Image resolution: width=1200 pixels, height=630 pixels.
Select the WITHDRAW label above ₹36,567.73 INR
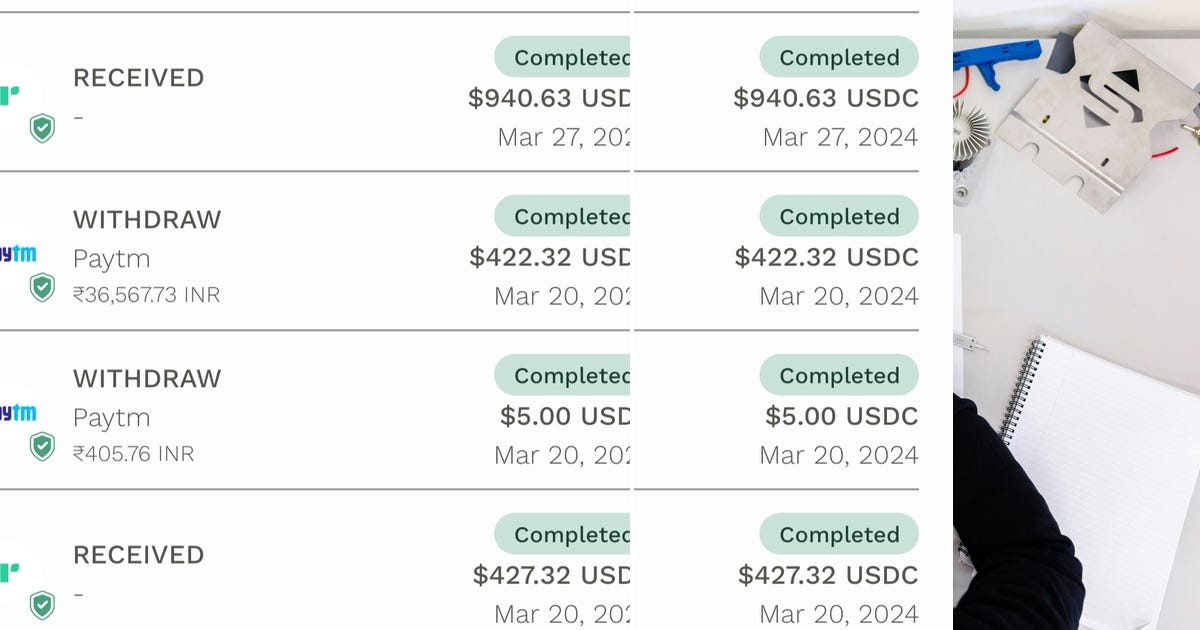(x=147, y=219)
